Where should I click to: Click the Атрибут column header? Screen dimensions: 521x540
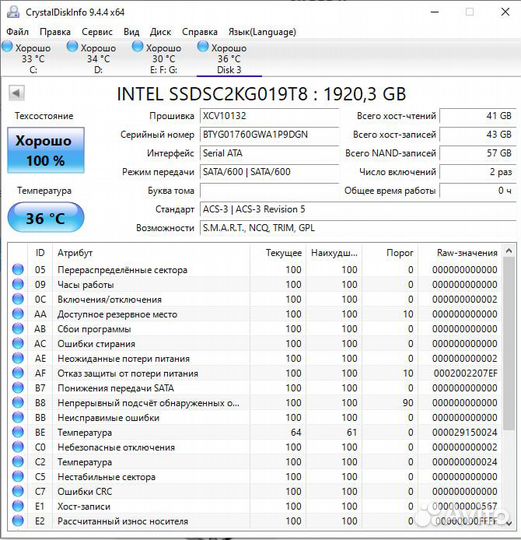(151, 253)
